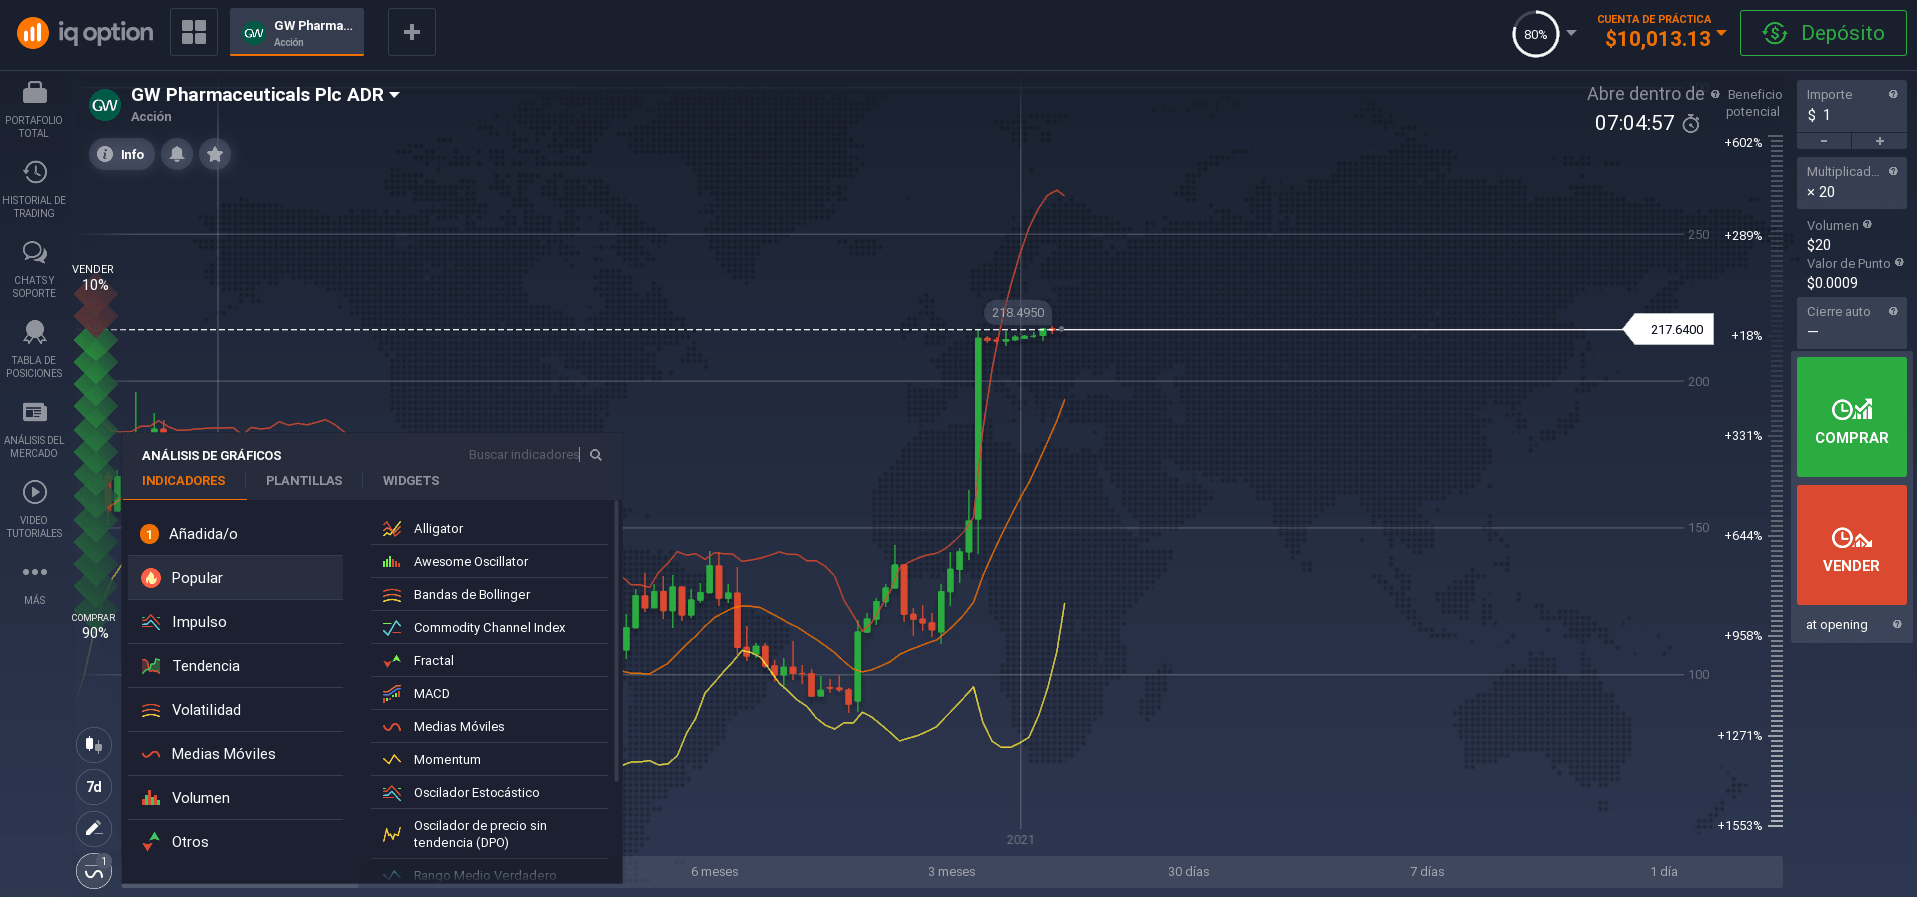Add the Fractal indicator
This screenshot has height=897, width=1917.
pyautogui.click(x=490, y=661)
